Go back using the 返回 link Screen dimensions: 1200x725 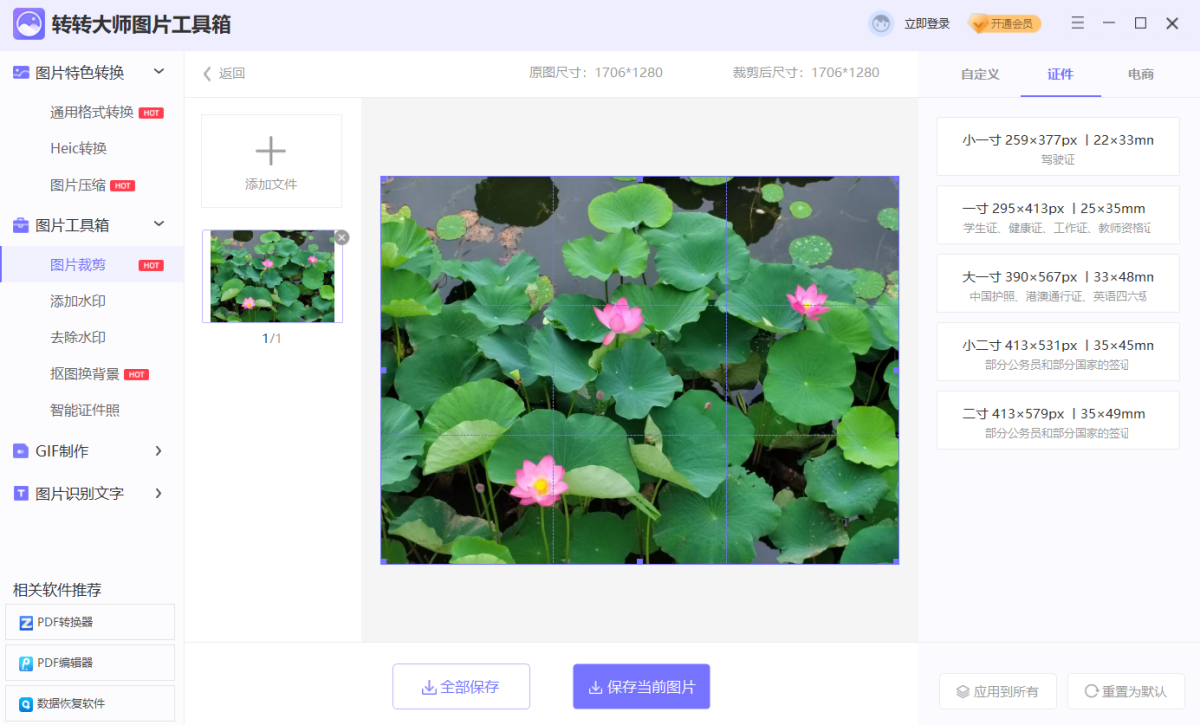tap(224, 73)
